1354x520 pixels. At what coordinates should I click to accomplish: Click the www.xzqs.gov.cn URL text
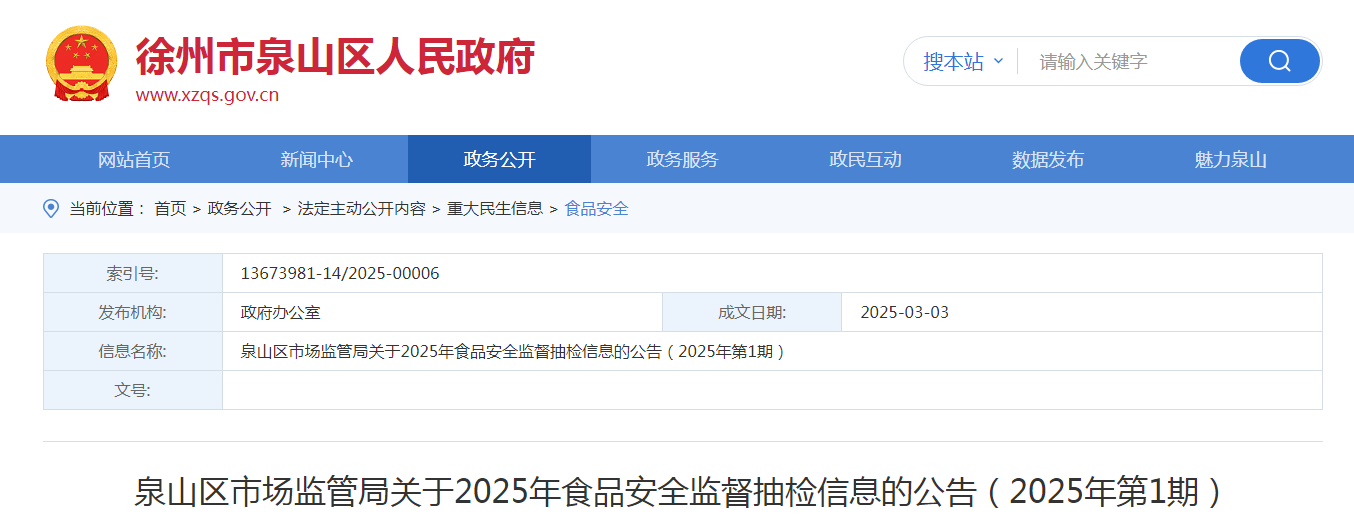pos(207,95)
